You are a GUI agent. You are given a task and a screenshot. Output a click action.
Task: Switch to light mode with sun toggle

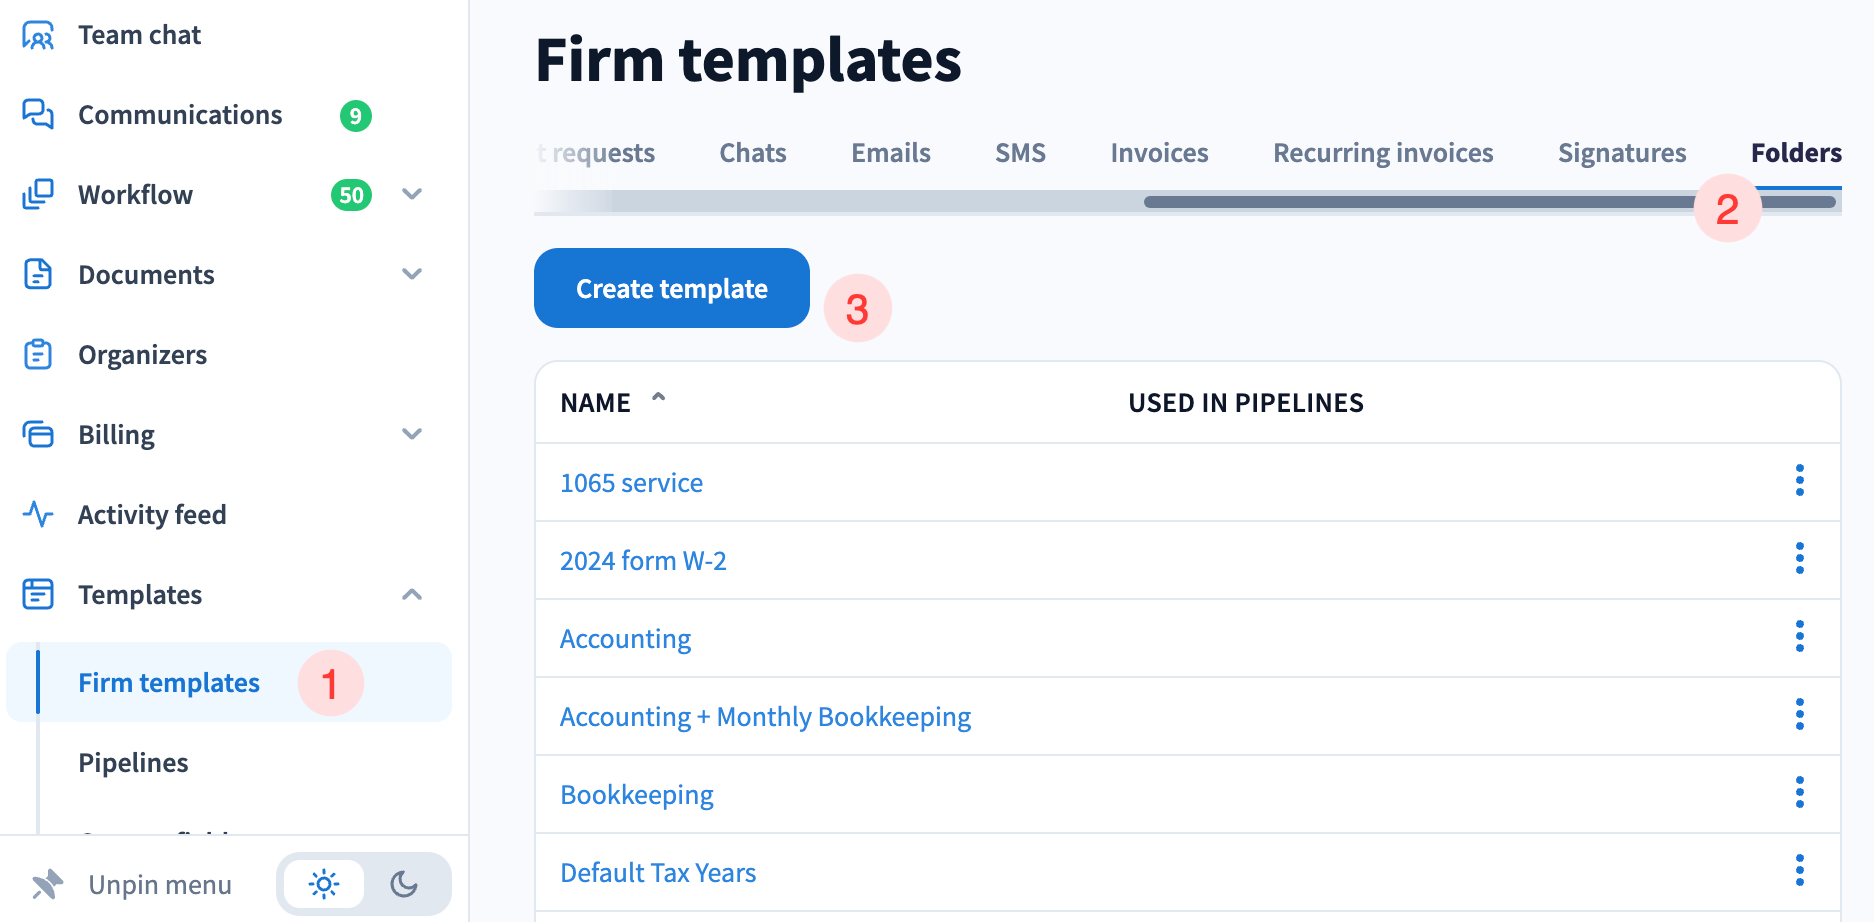324,884
